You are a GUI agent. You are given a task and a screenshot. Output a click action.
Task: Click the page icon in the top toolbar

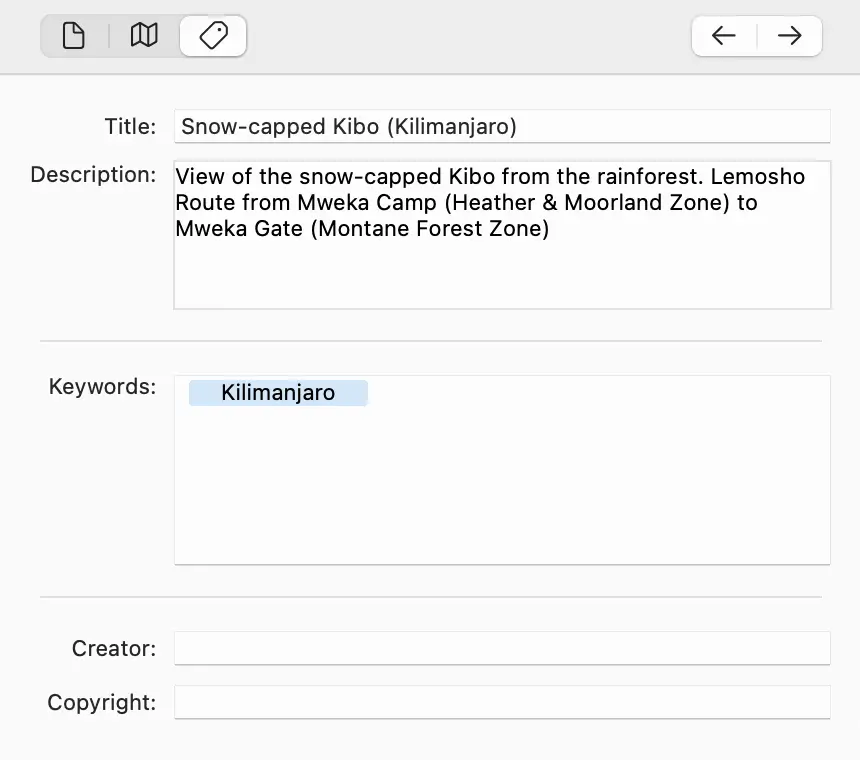72,35
